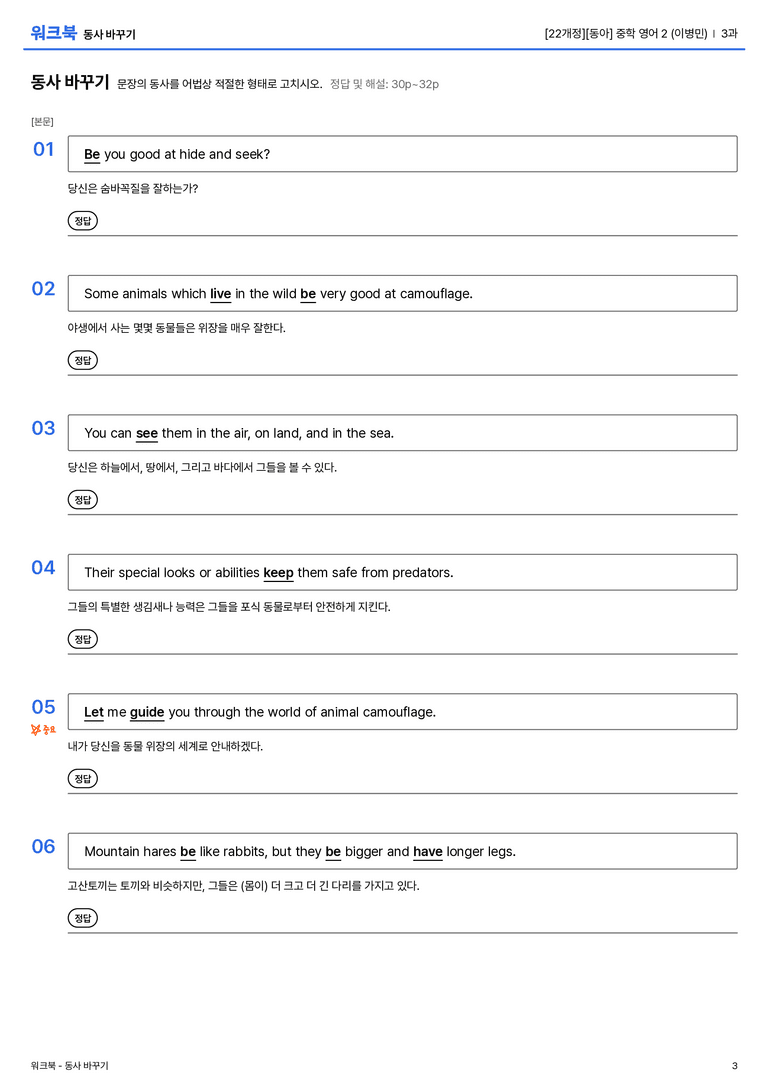Click the red 중요 star mark

coord(43,729)
